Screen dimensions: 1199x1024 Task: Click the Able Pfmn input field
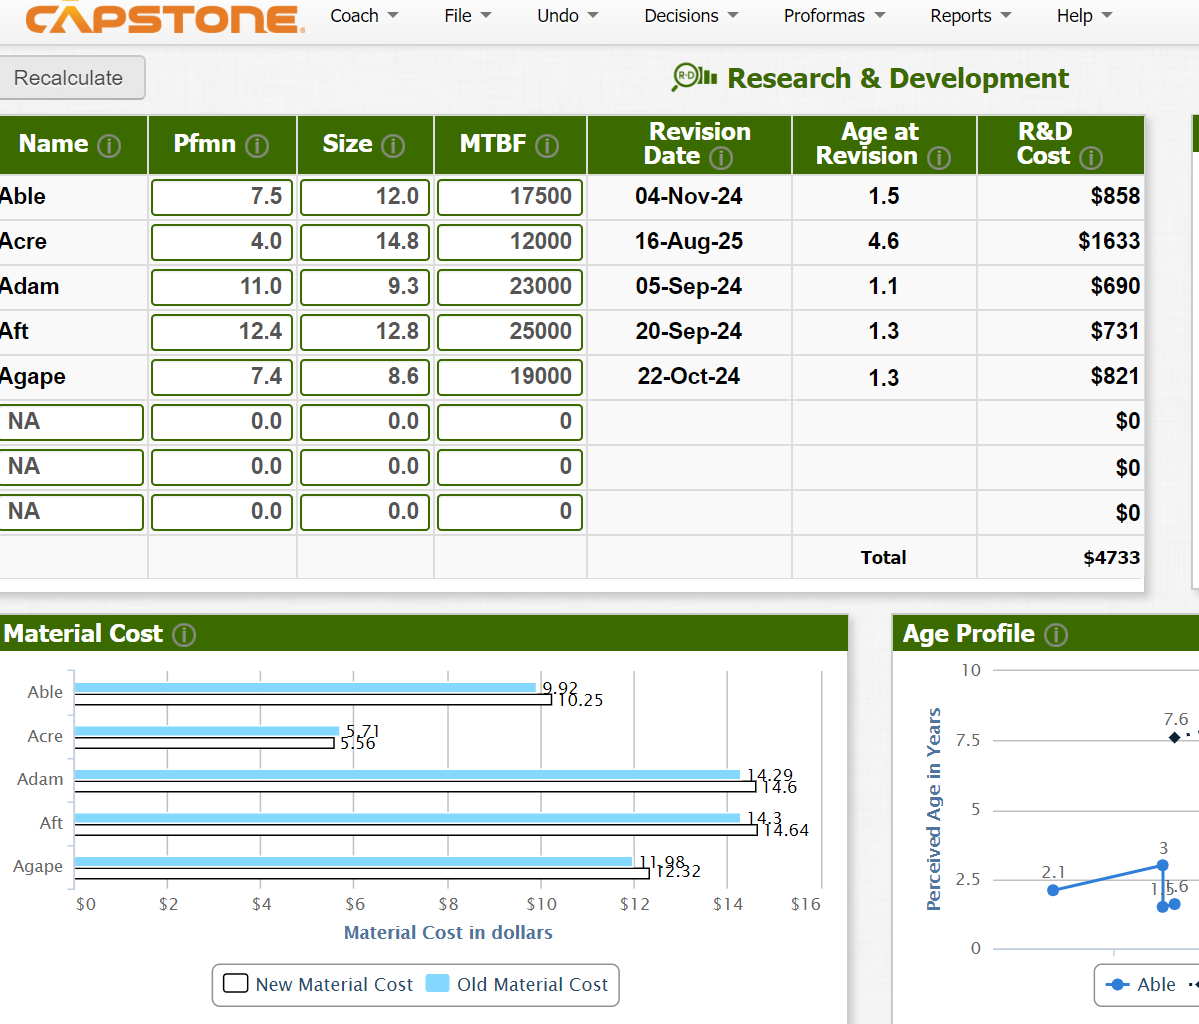point(222,197)
